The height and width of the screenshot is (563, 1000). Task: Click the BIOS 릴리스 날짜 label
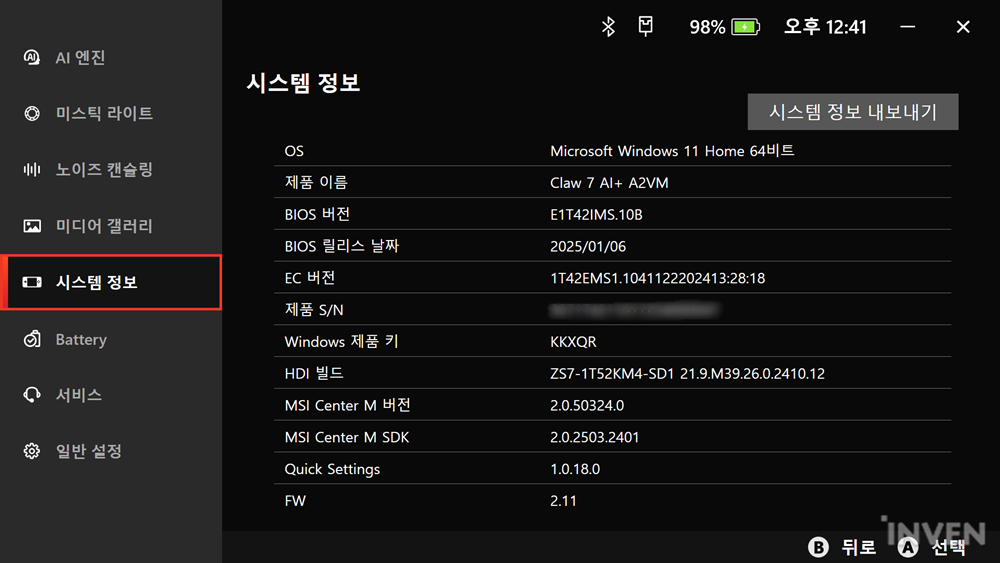point(342,246)
